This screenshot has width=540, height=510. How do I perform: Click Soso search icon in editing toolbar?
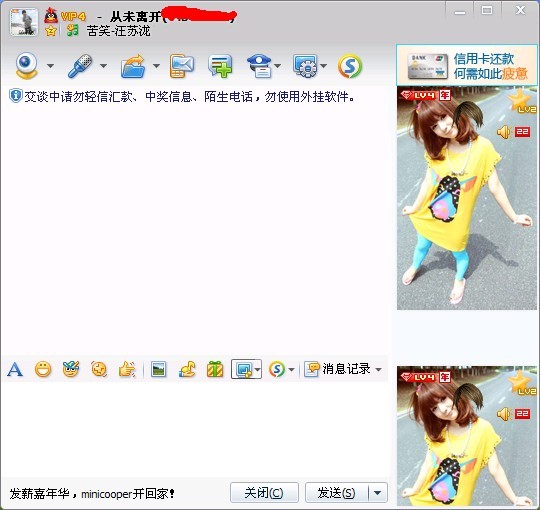(x=277, y=370)
